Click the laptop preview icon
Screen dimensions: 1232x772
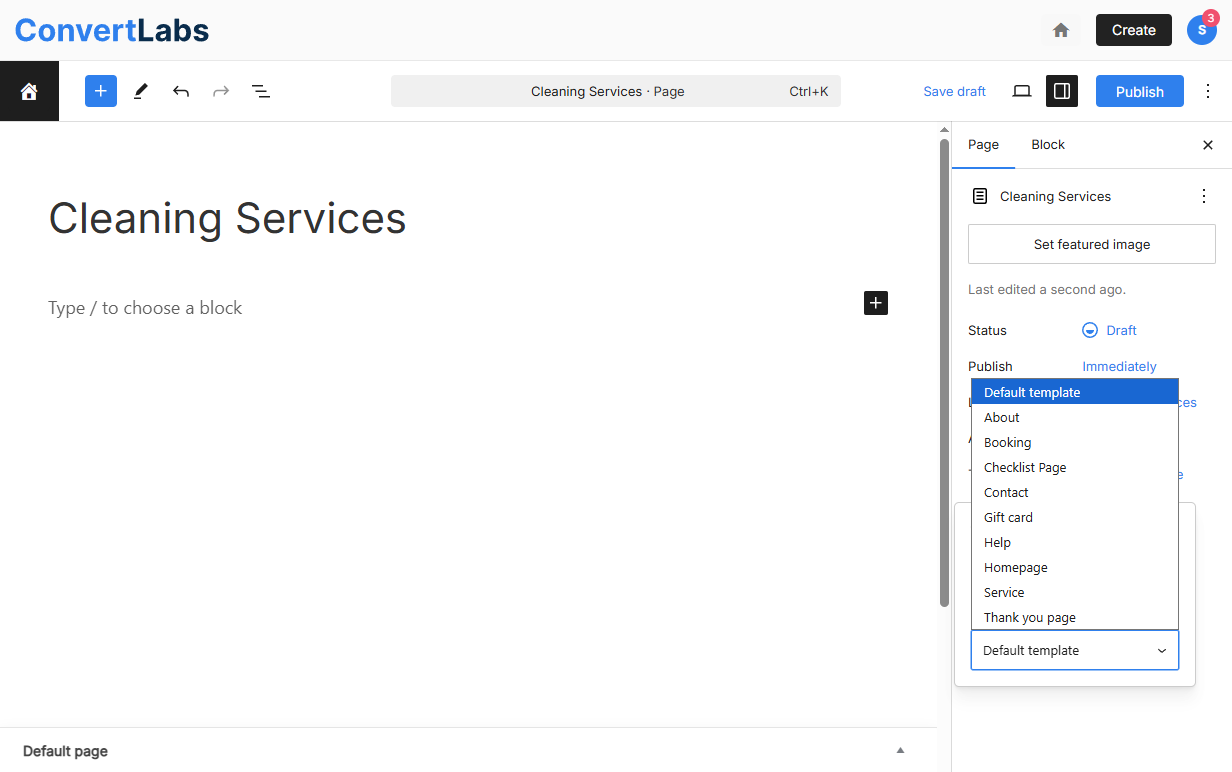(1021, 91)
